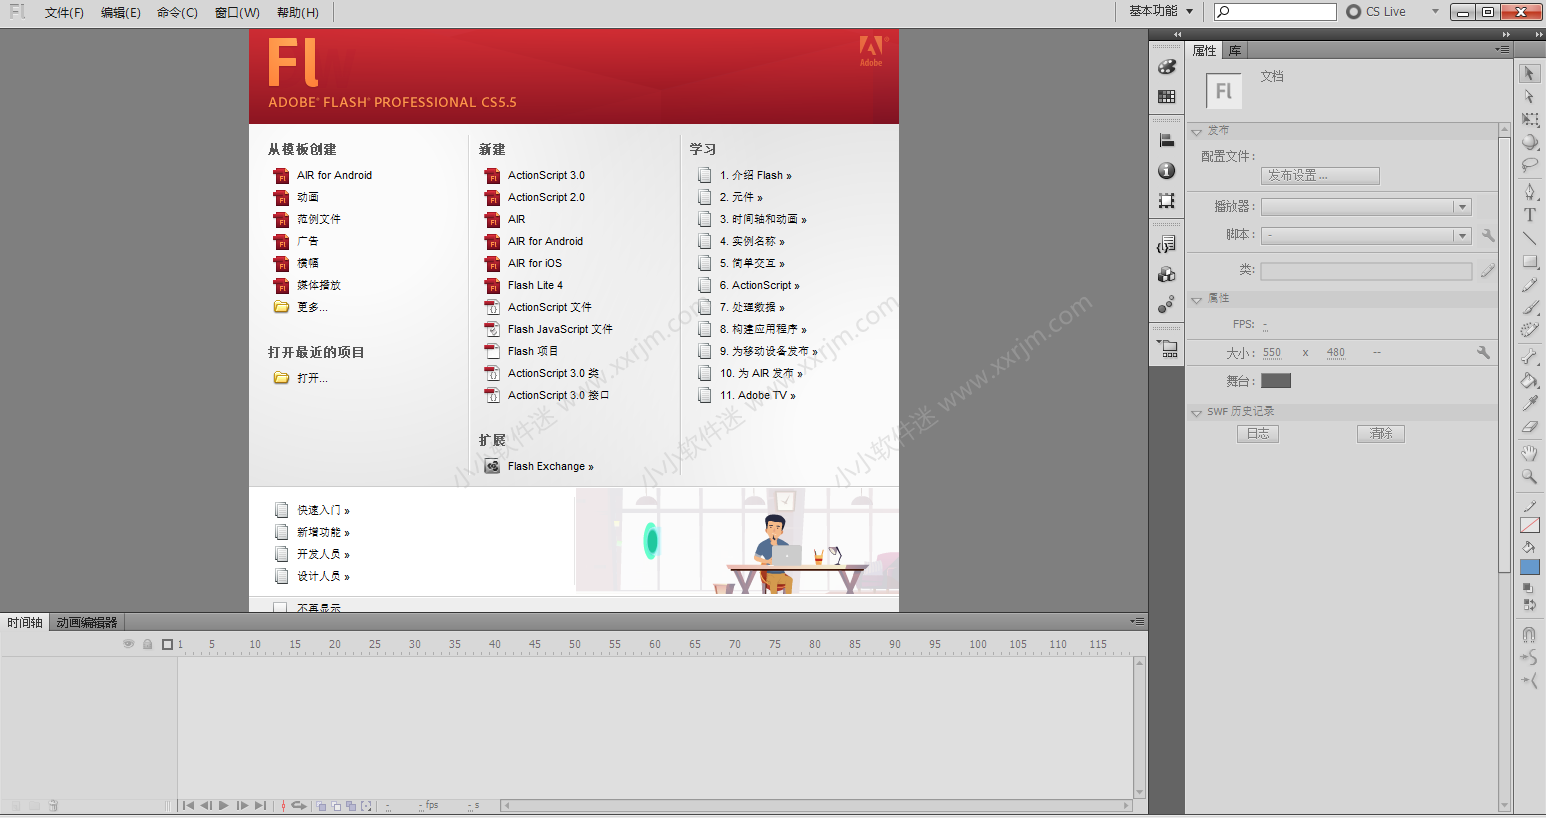Screen dimensions: 1546x818
Task: Switch to the 动画编辑器 tab
Action: (x=87, y=622)
